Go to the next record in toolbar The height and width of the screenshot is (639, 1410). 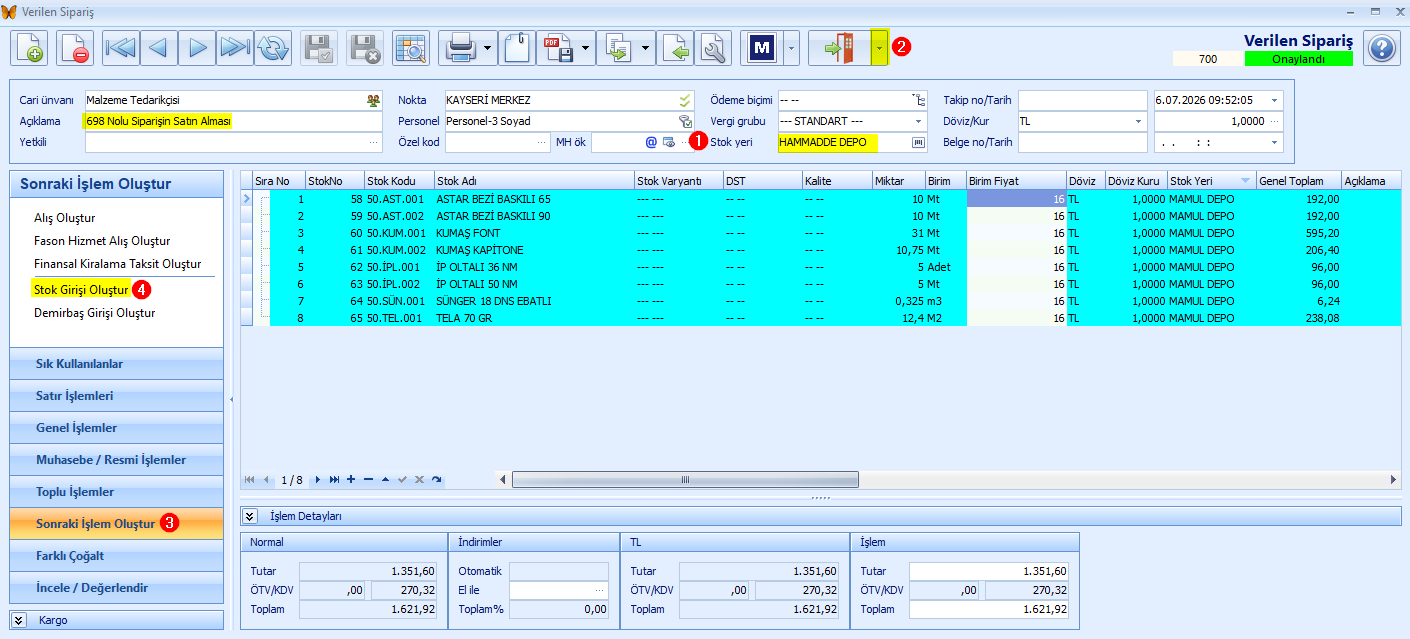pos(197,47)
